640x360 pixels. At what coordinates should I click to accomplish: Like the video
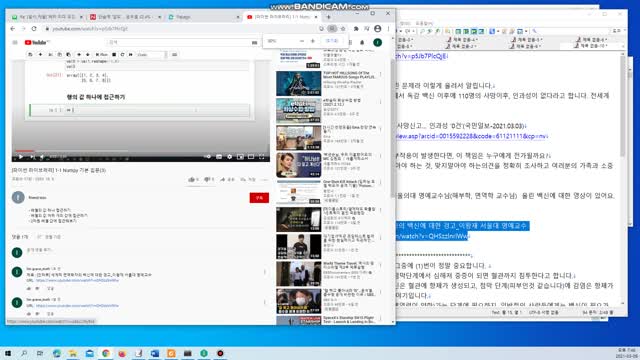point(193,179)
